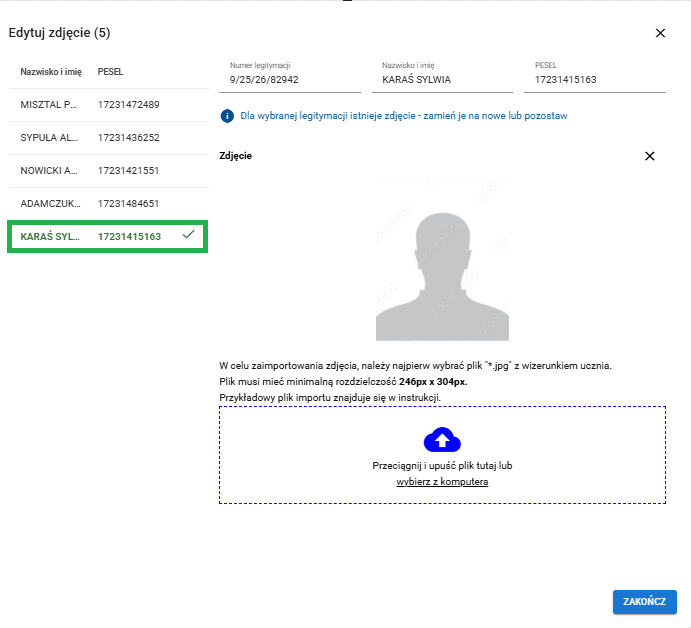Click the PESEL input field

[598, 78]
